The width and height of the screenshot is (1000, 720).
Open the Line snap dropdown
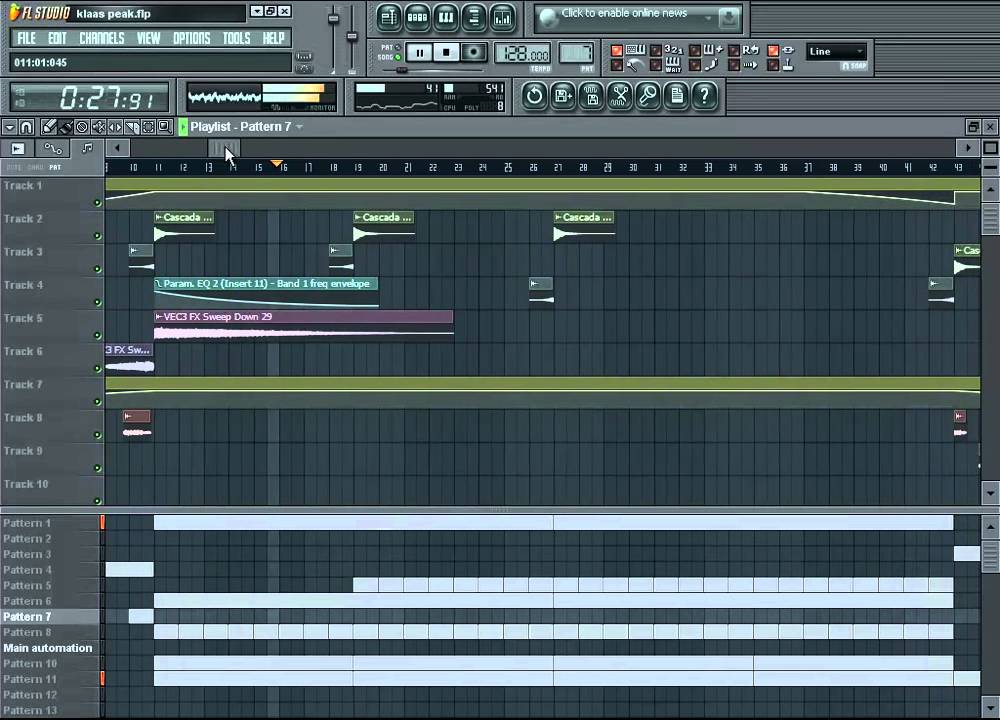pyautogui.click(x=836, y=52)
